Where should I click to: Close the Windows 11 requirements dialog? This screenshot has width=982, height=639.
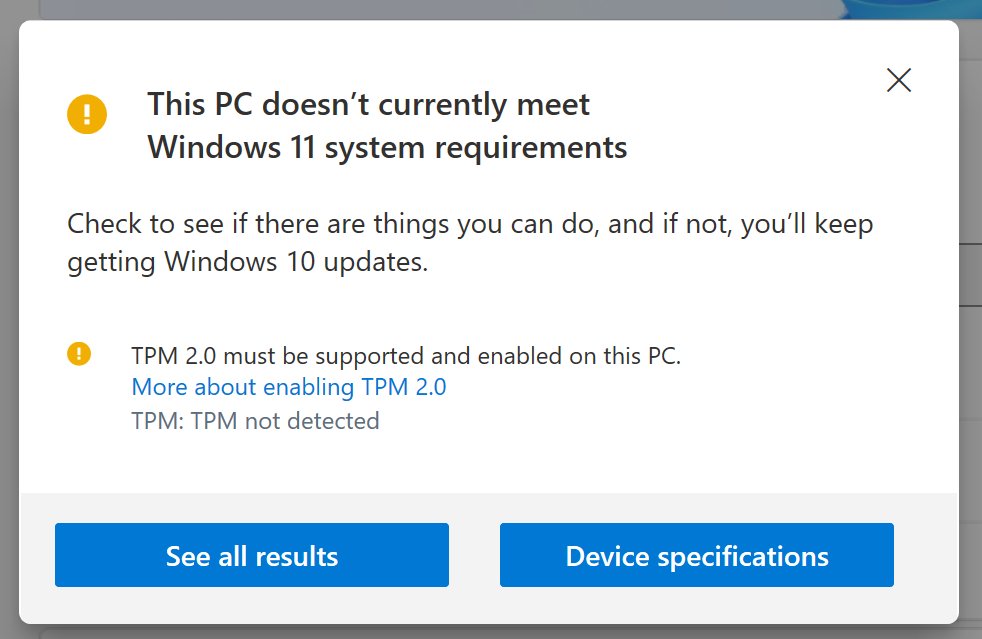tap(899, 80)
